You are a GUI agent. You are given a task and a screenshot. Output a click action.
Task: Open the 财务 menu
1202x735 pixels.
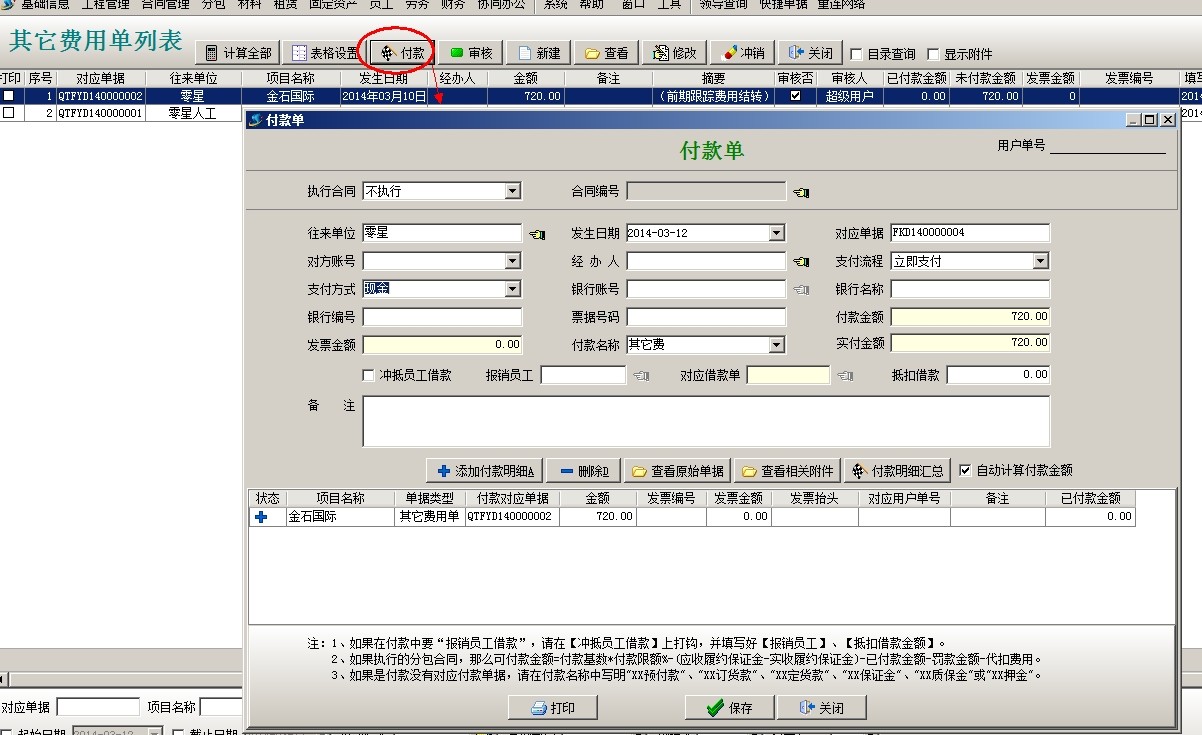[453, 4]
